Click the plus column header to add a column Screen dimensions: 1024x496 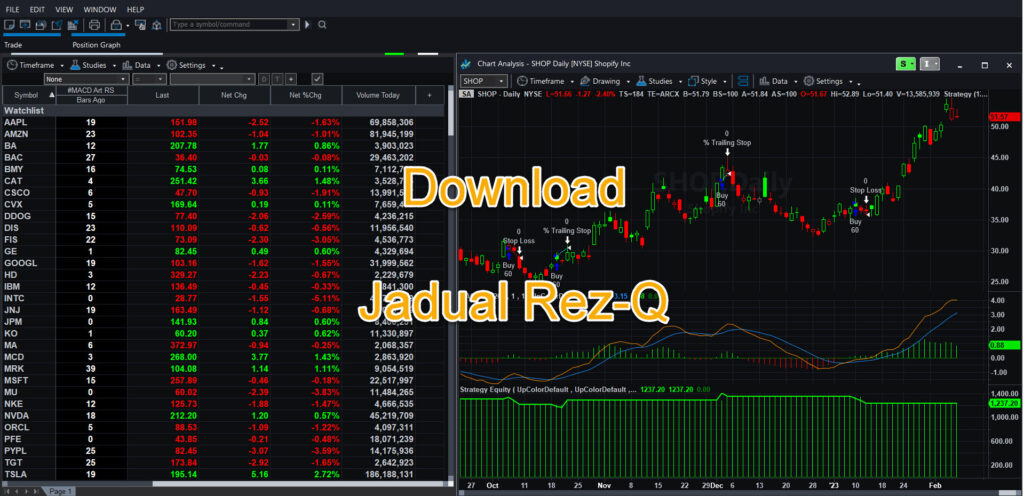pyautogui.click(x=430, y=95)
